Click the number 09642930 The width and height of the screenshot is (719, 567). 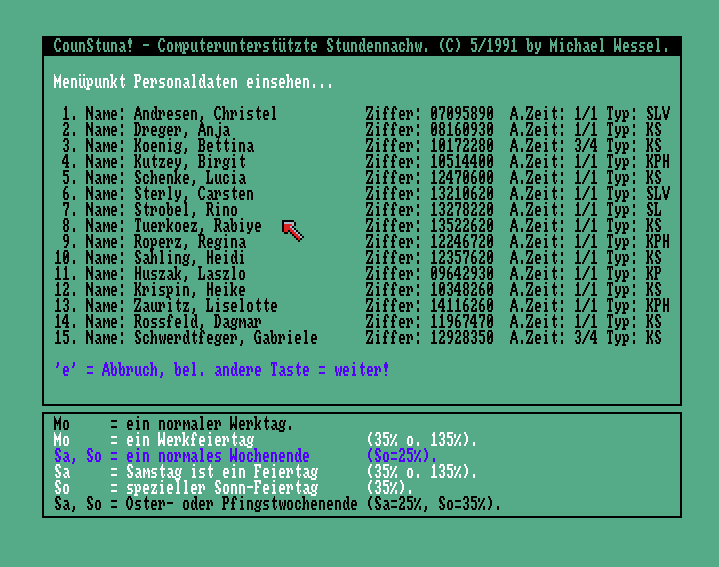462,274
